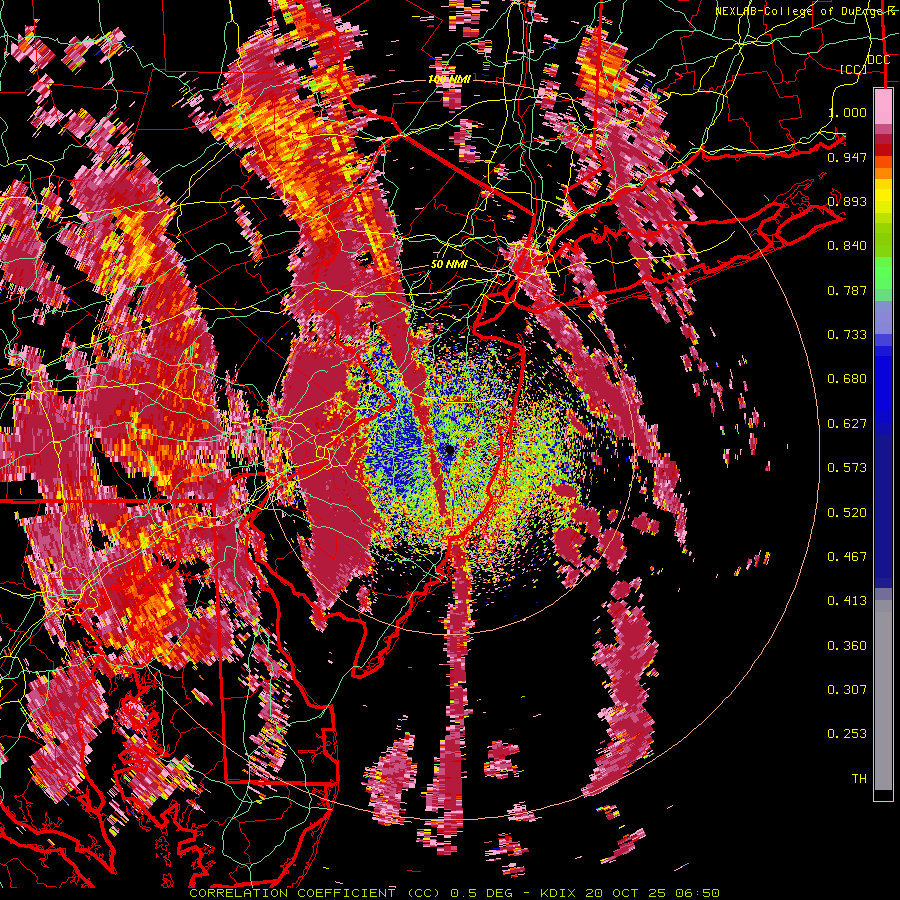The width and height of the screenshot is (900, 900).
Task: Select the 0.840 legend value
Action: pyautogui.click(x=847, y=246)
